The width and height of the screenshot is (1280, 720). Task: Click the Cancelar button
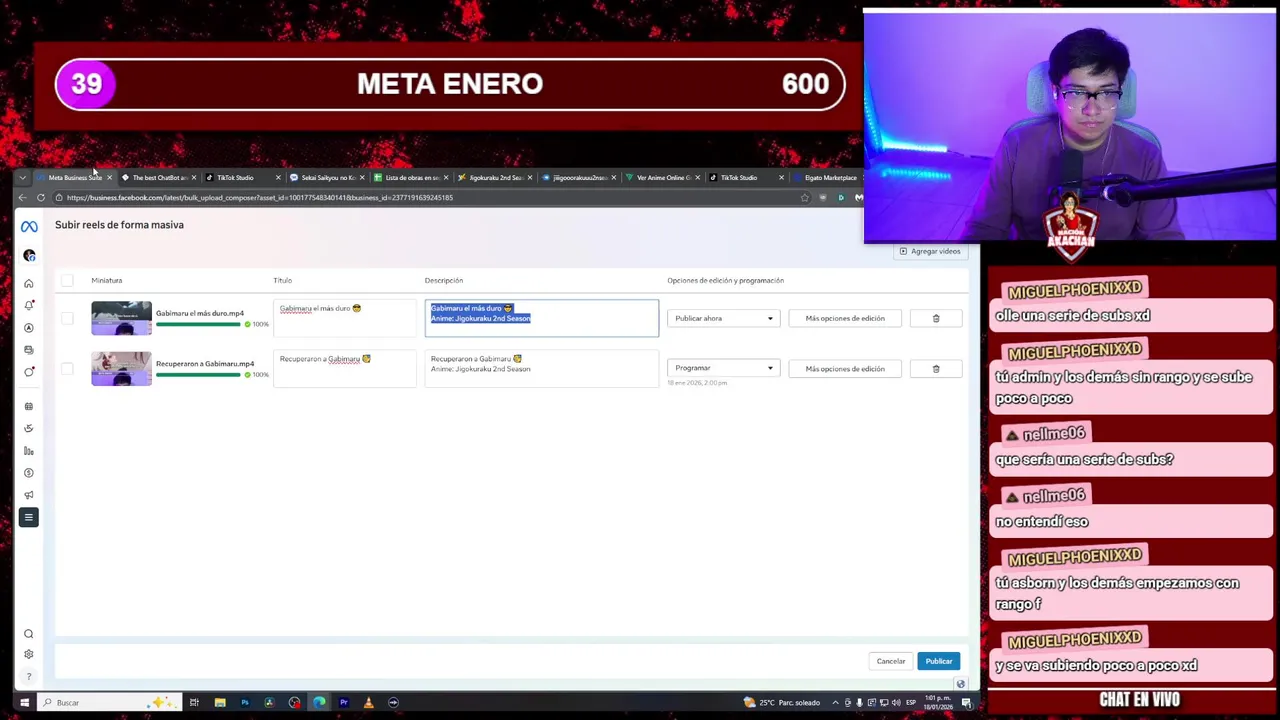(891, 661)
